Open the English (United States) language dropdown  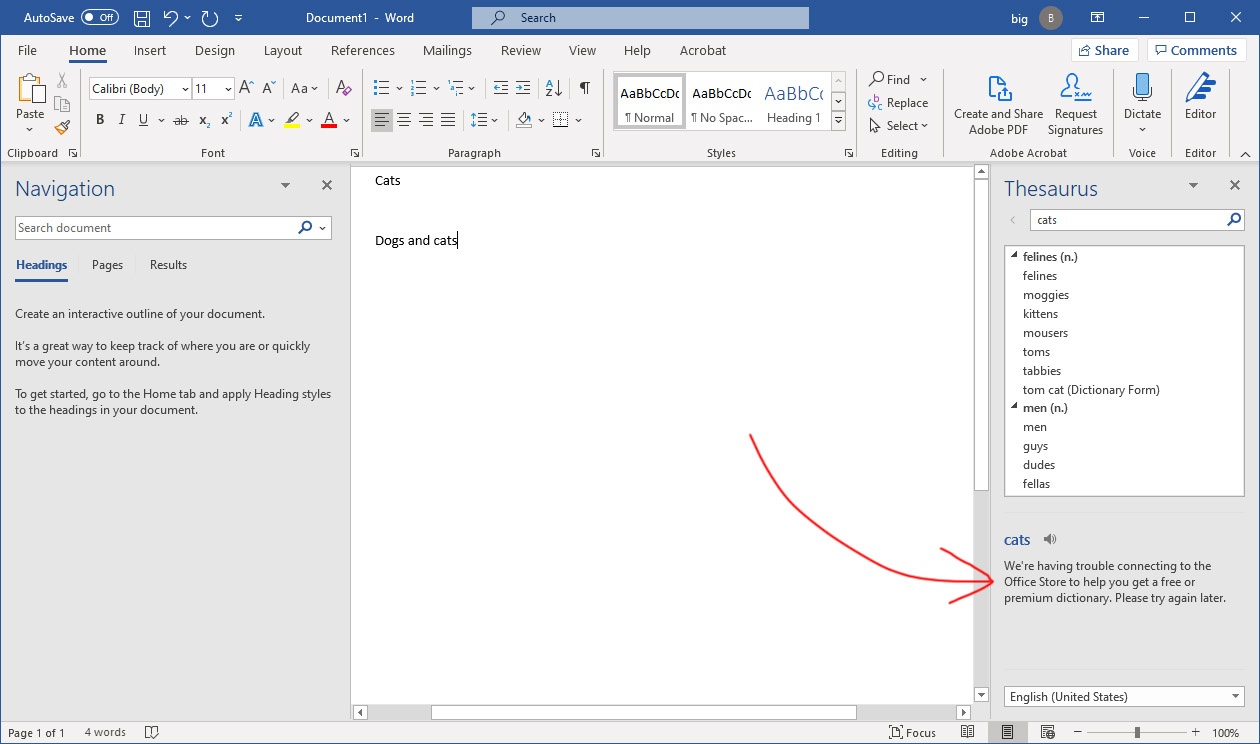tap(1124, 696)
